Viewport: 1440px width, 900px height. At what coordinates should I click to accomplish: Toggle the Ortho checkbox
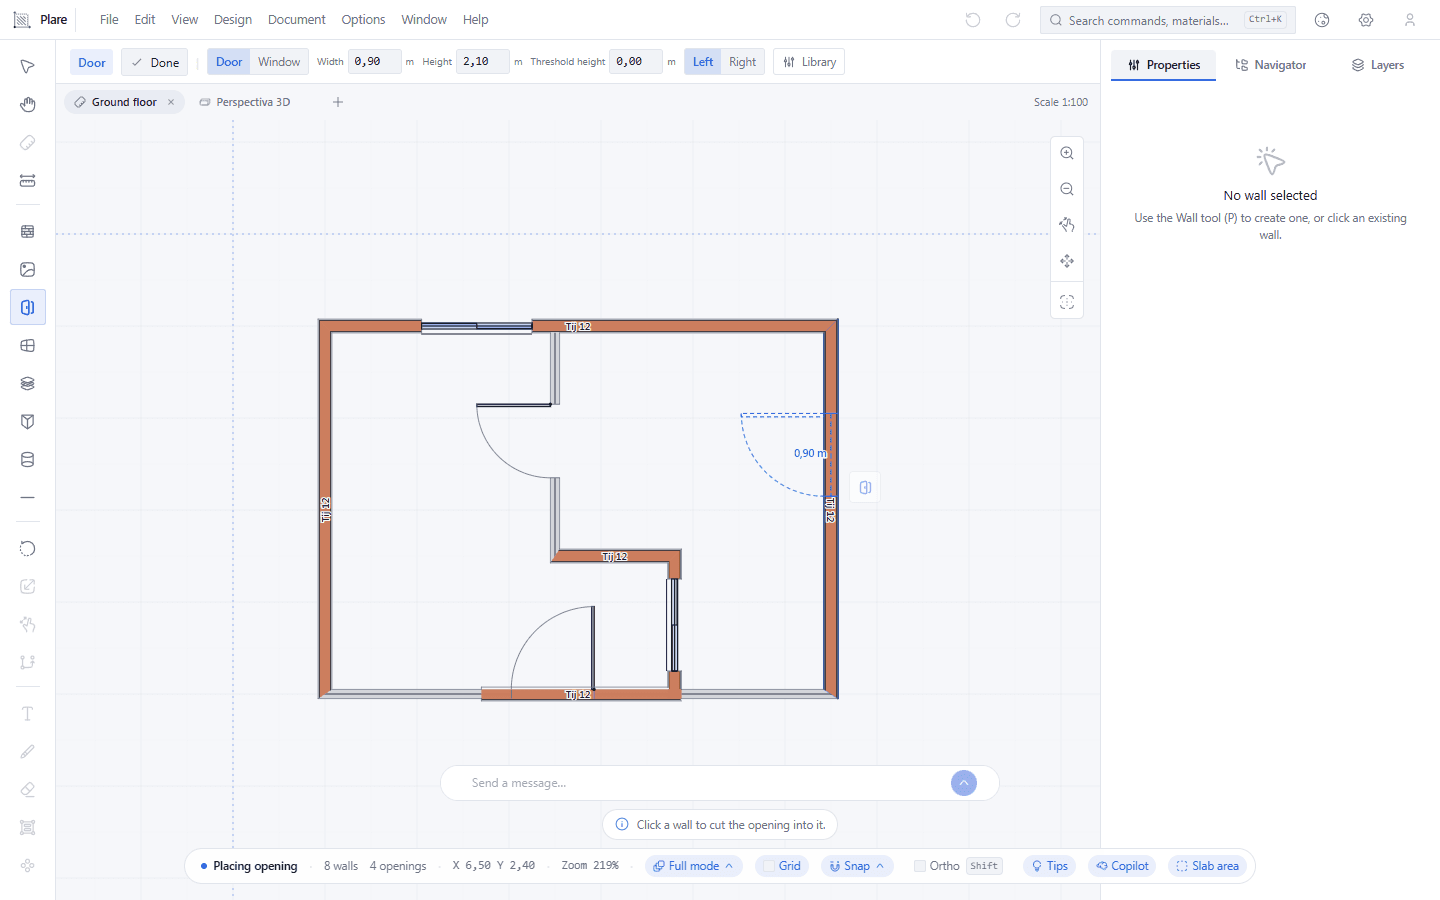point(920,866)
